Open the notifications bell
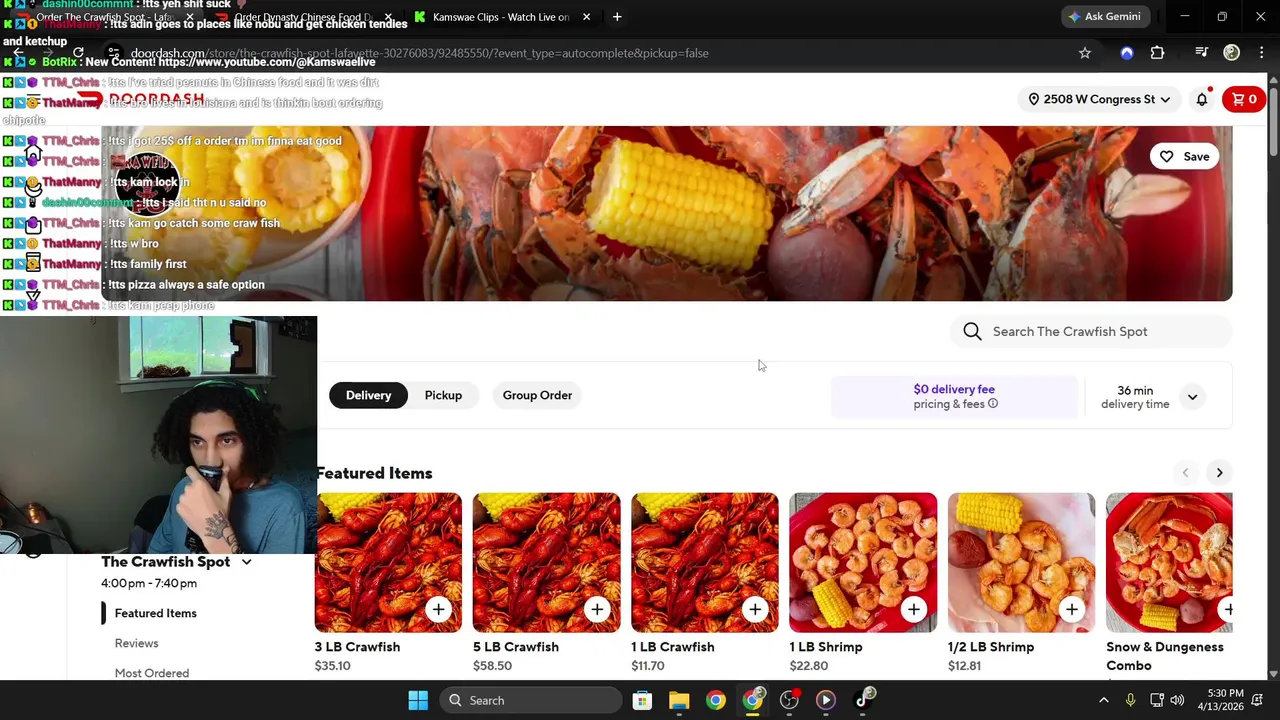This screenshot has width=1280, height=720. tap(1202, 99)
